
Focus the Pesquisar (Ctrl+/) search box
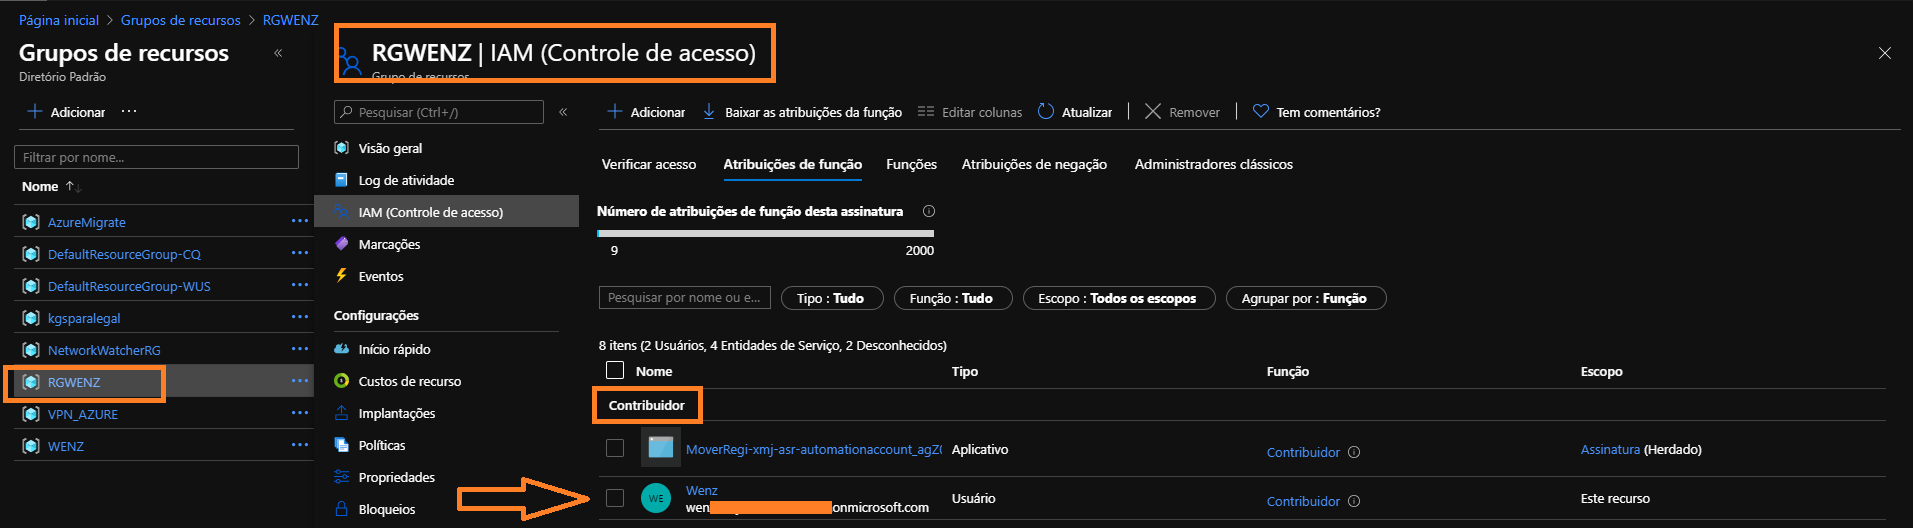point(438,112)
